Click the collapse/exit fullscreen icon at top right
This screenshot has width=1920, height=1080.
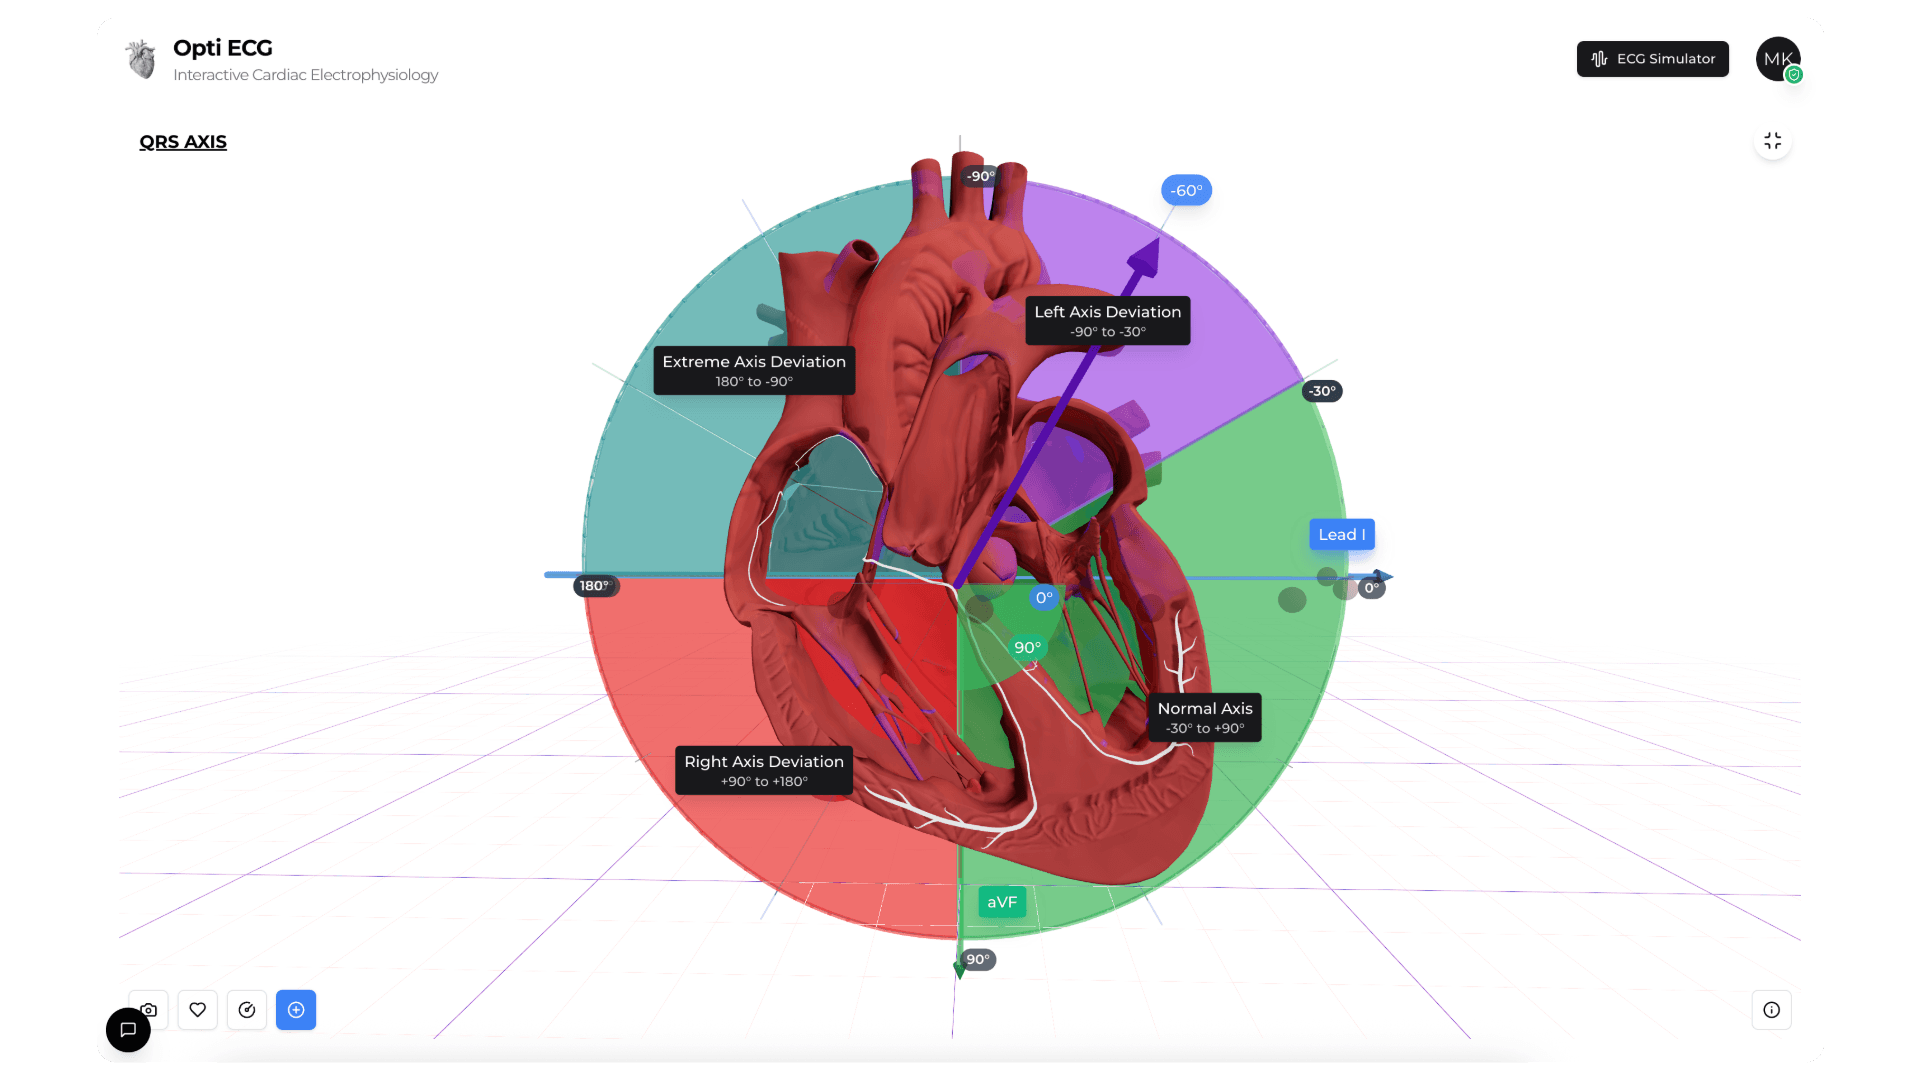pyautogui.click(x=1772, y=140)
